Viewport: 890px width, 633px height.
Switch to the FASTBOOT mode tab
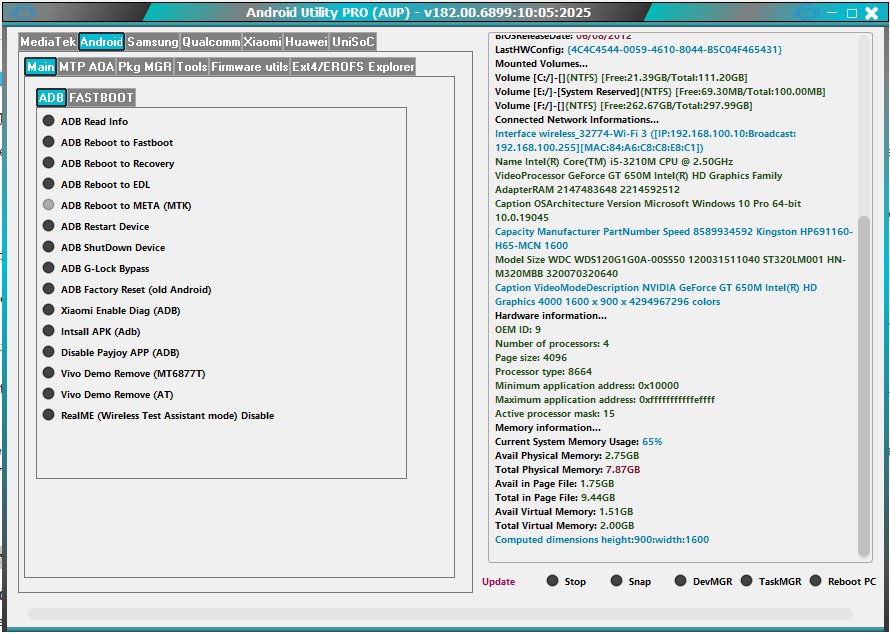click(101, 98)
